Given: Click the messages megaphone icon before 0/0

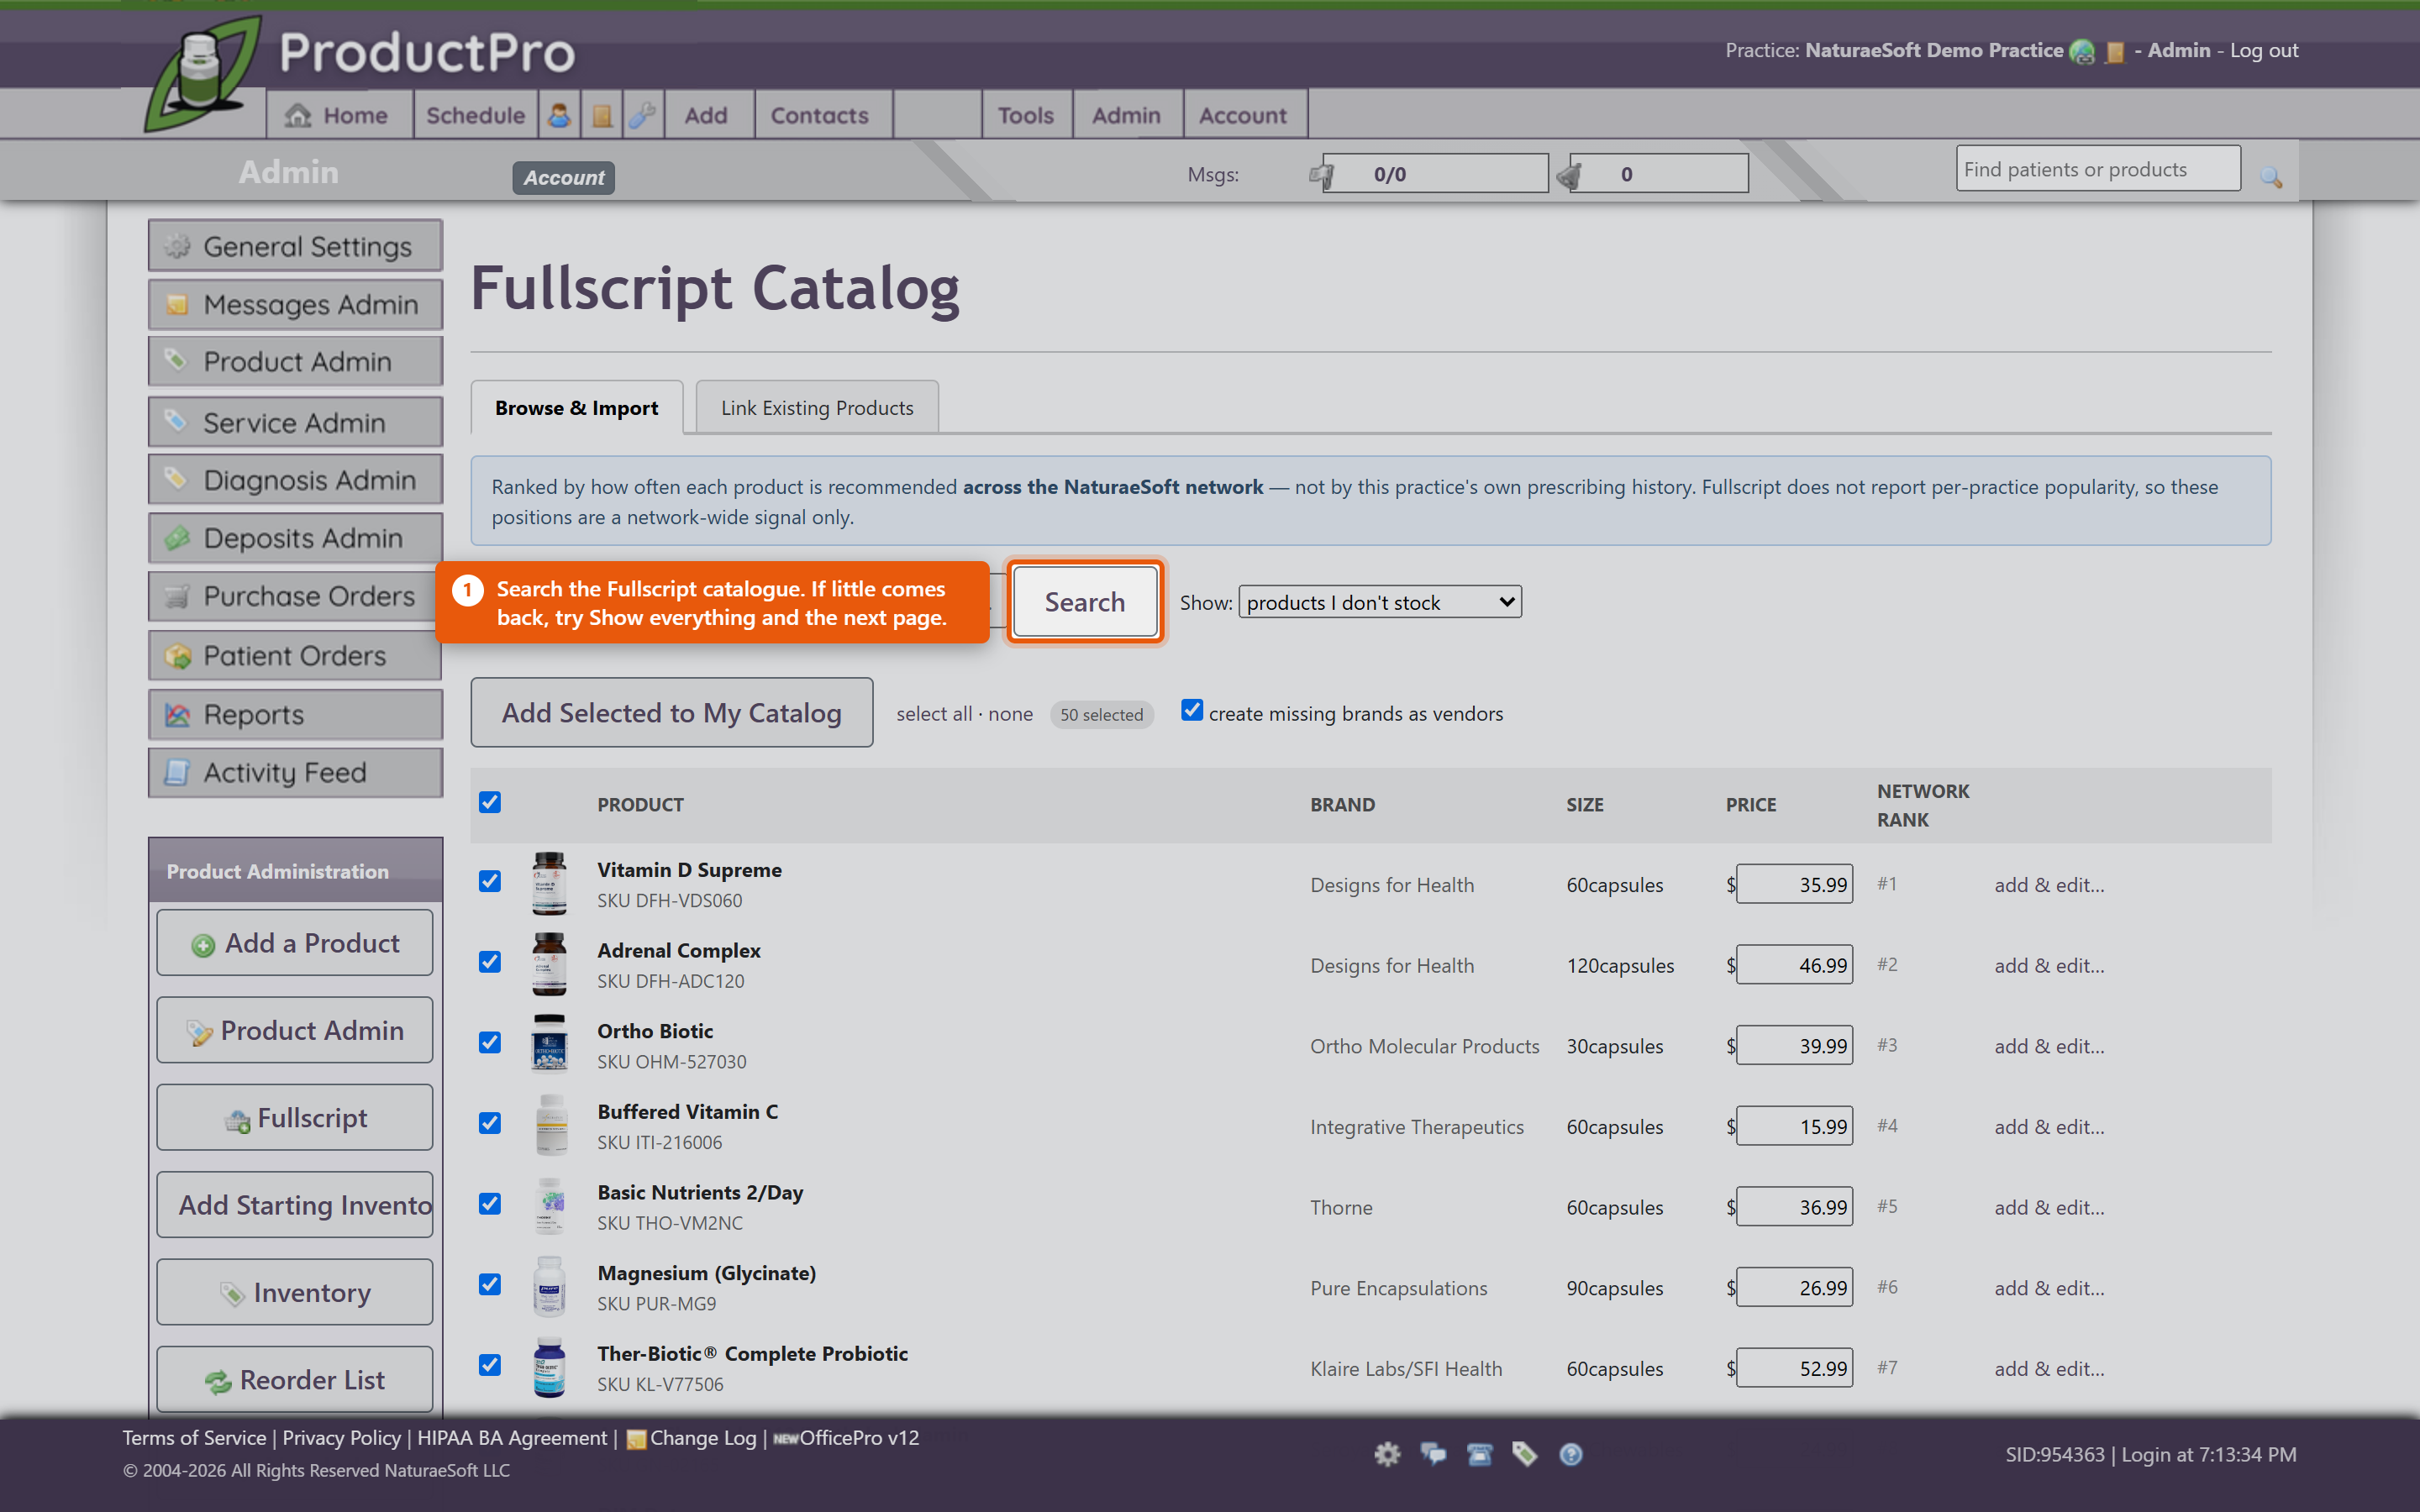Looking at the screenshot, I should [x=1321, y=175].
